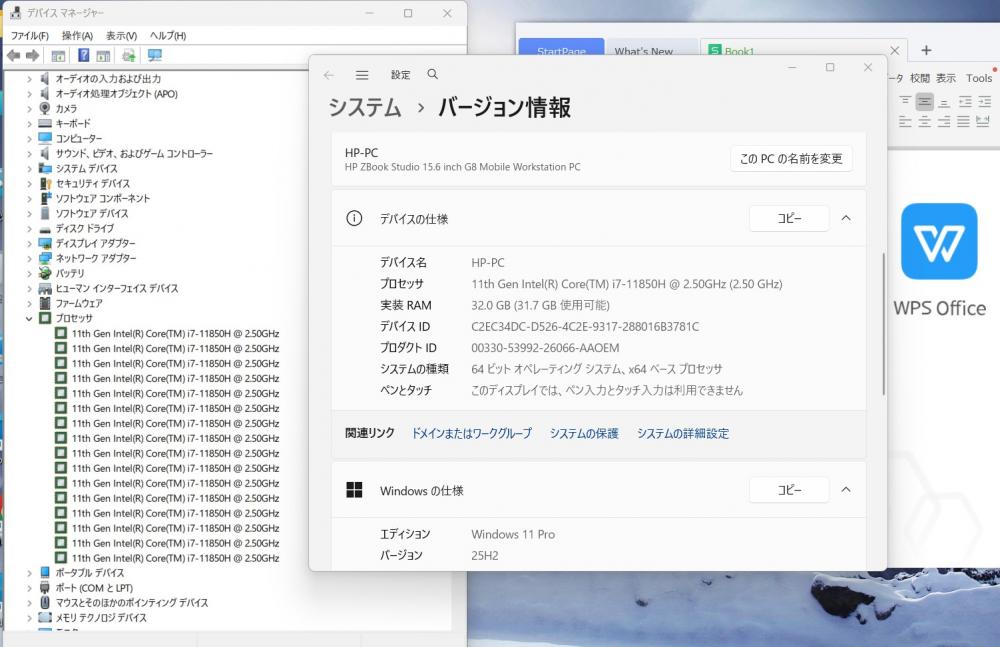Click the ネットワーク アダプター icon

(x=45, y=258)
